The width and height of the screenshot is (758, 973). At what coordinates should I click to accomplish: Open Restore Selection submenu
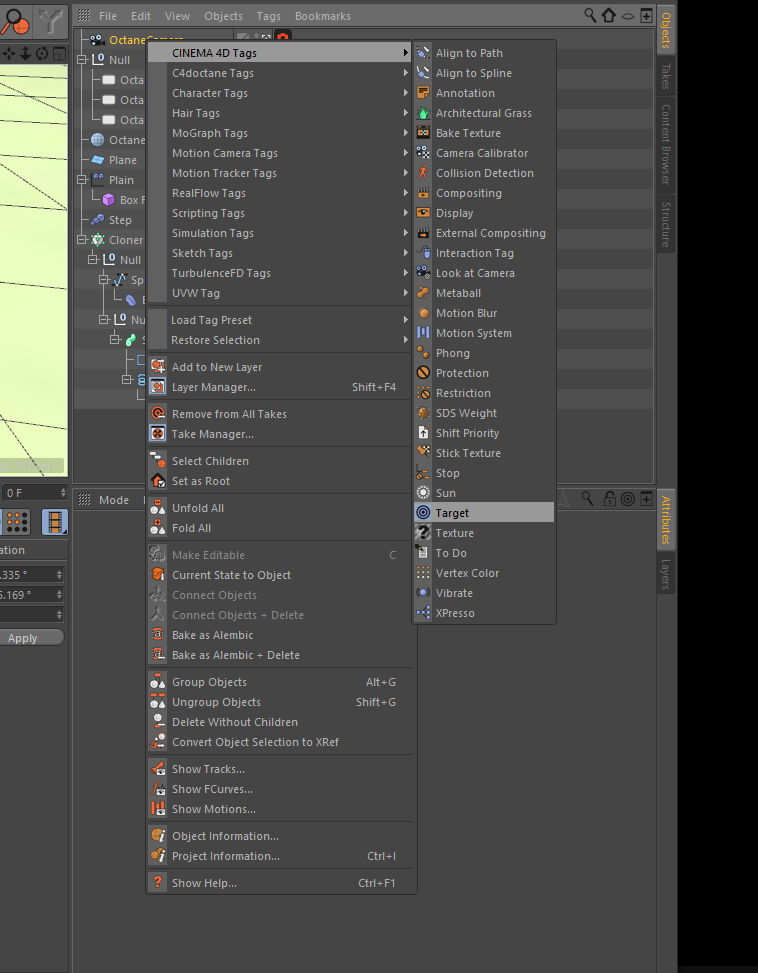pyautogui.click(x=280, y=340)
